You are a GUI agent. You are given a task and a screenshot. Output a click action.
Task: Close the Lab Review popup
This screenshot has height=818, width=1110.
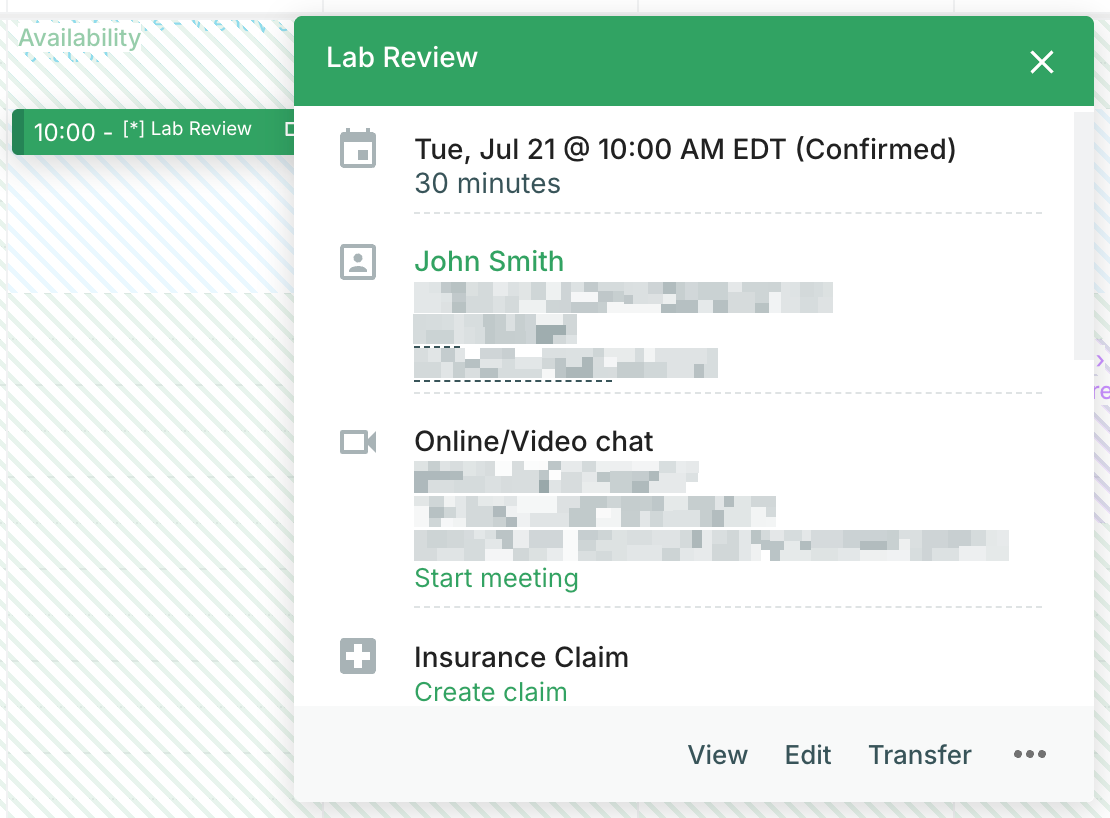(x=1041, y=62)
